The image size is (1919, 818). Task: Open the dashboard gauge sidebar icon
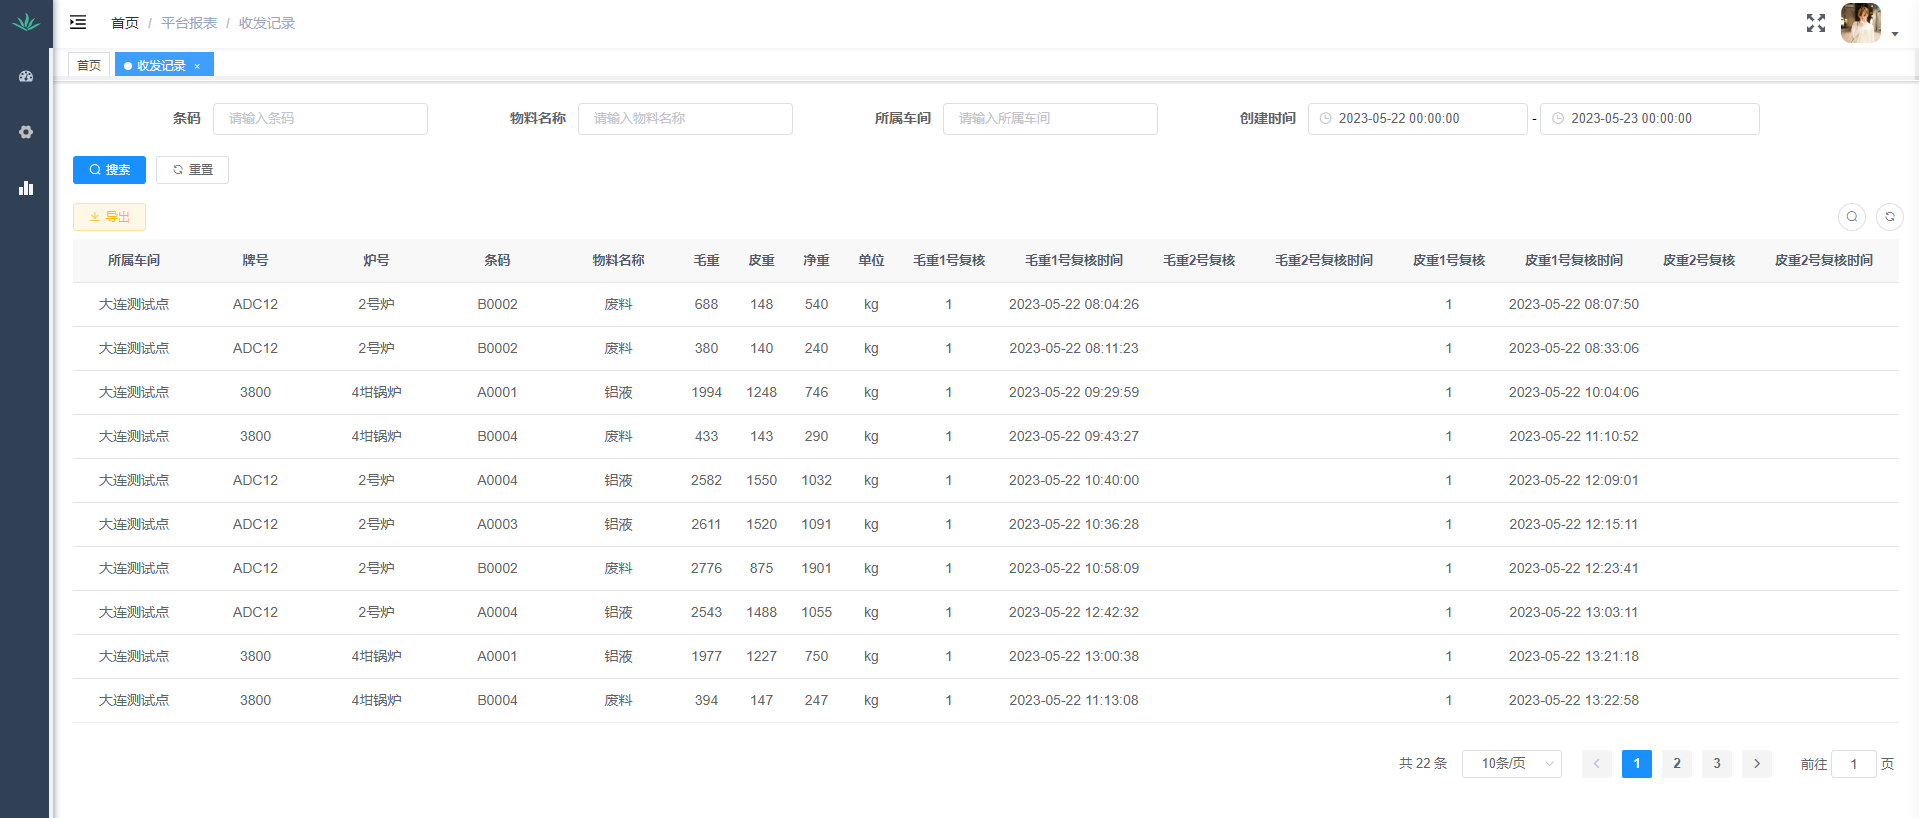click(x=26, y=76)
